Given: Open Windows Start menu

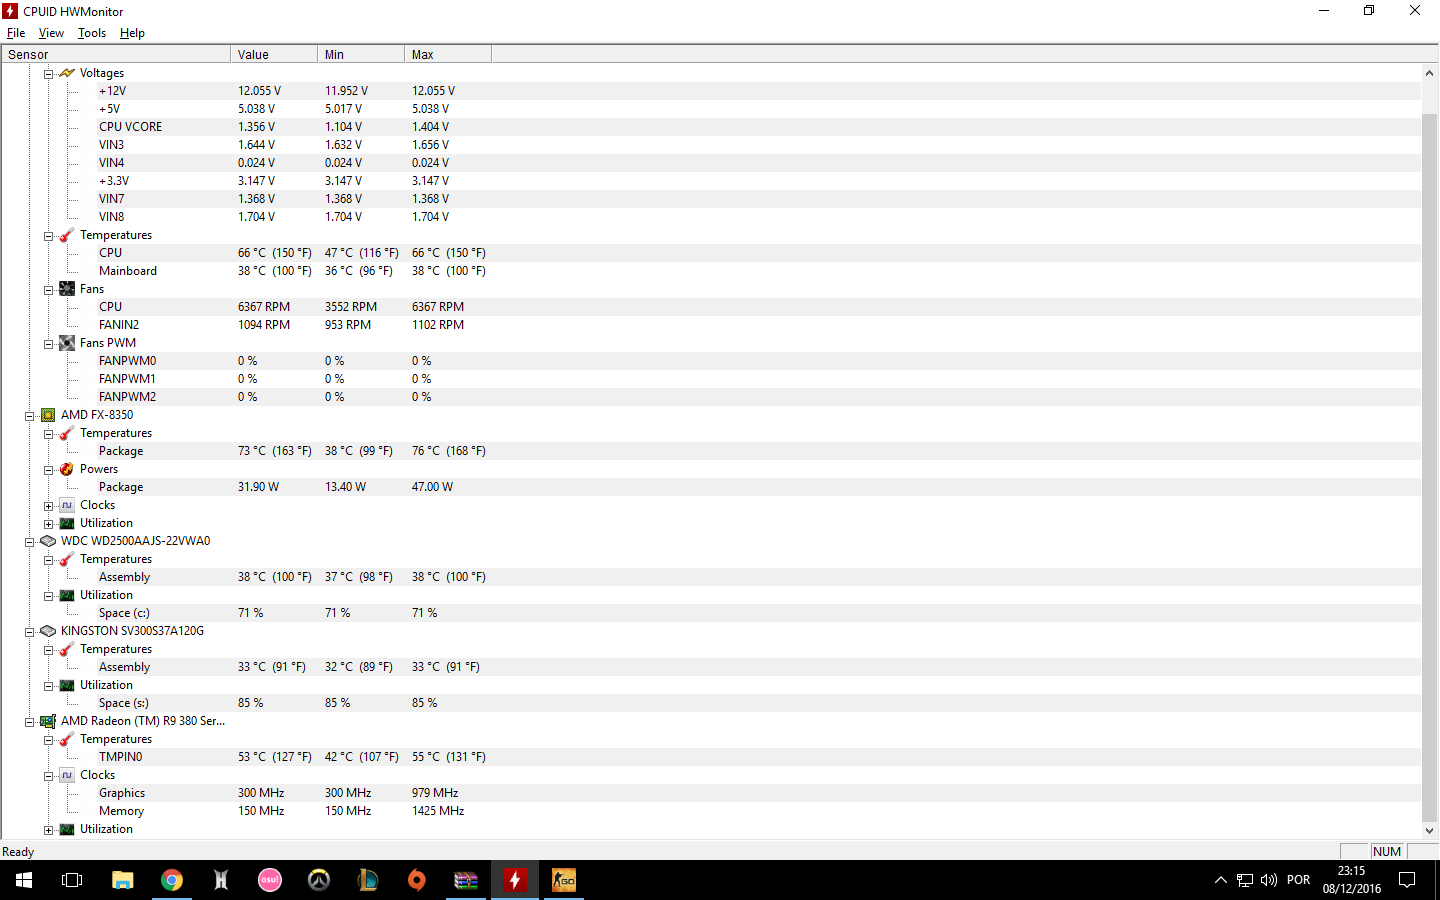Looking at the screenshot, I should pos(24,880).
